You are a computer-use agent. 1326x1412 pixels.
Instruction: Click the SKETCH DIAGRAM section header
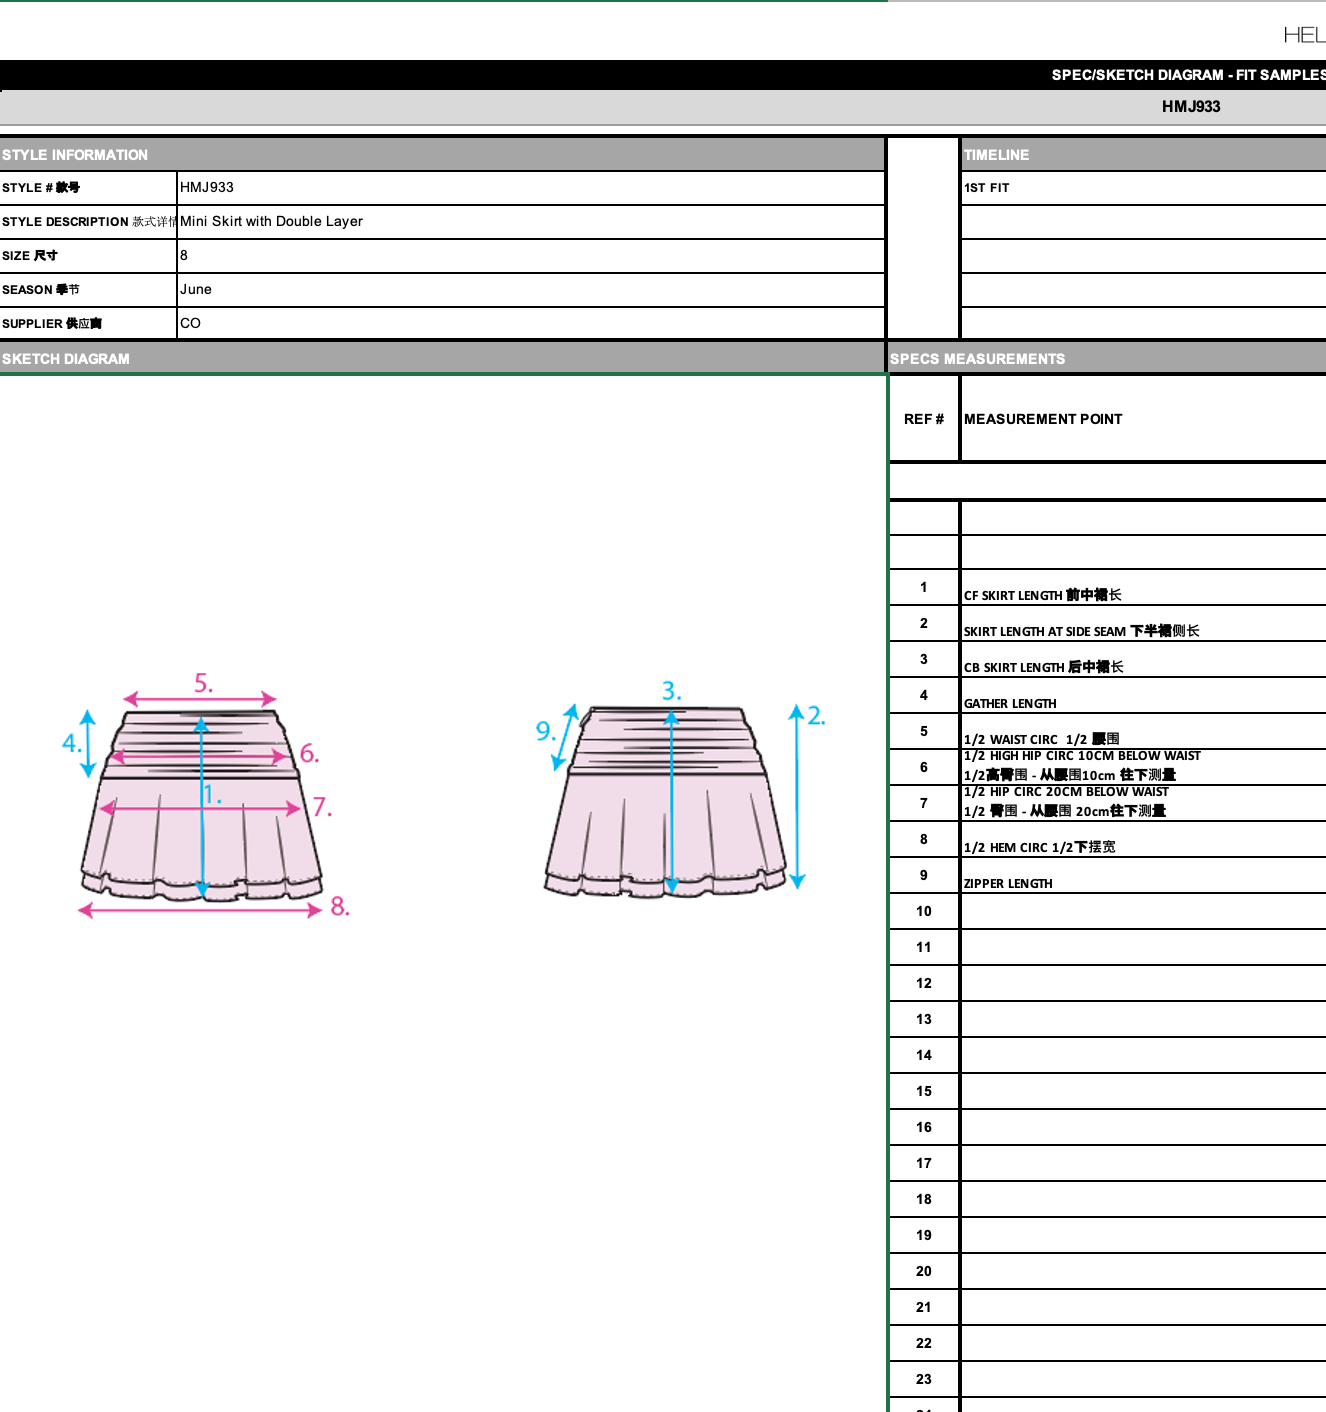(442, 359)
